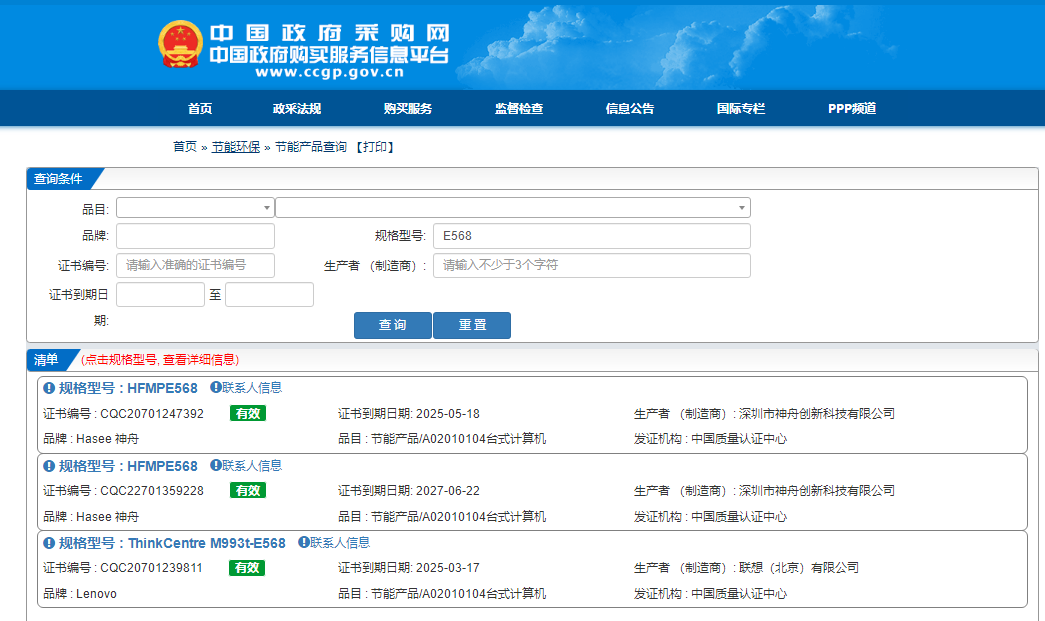Open the second wide 品目 subcategory dropdown

point(513,208)
